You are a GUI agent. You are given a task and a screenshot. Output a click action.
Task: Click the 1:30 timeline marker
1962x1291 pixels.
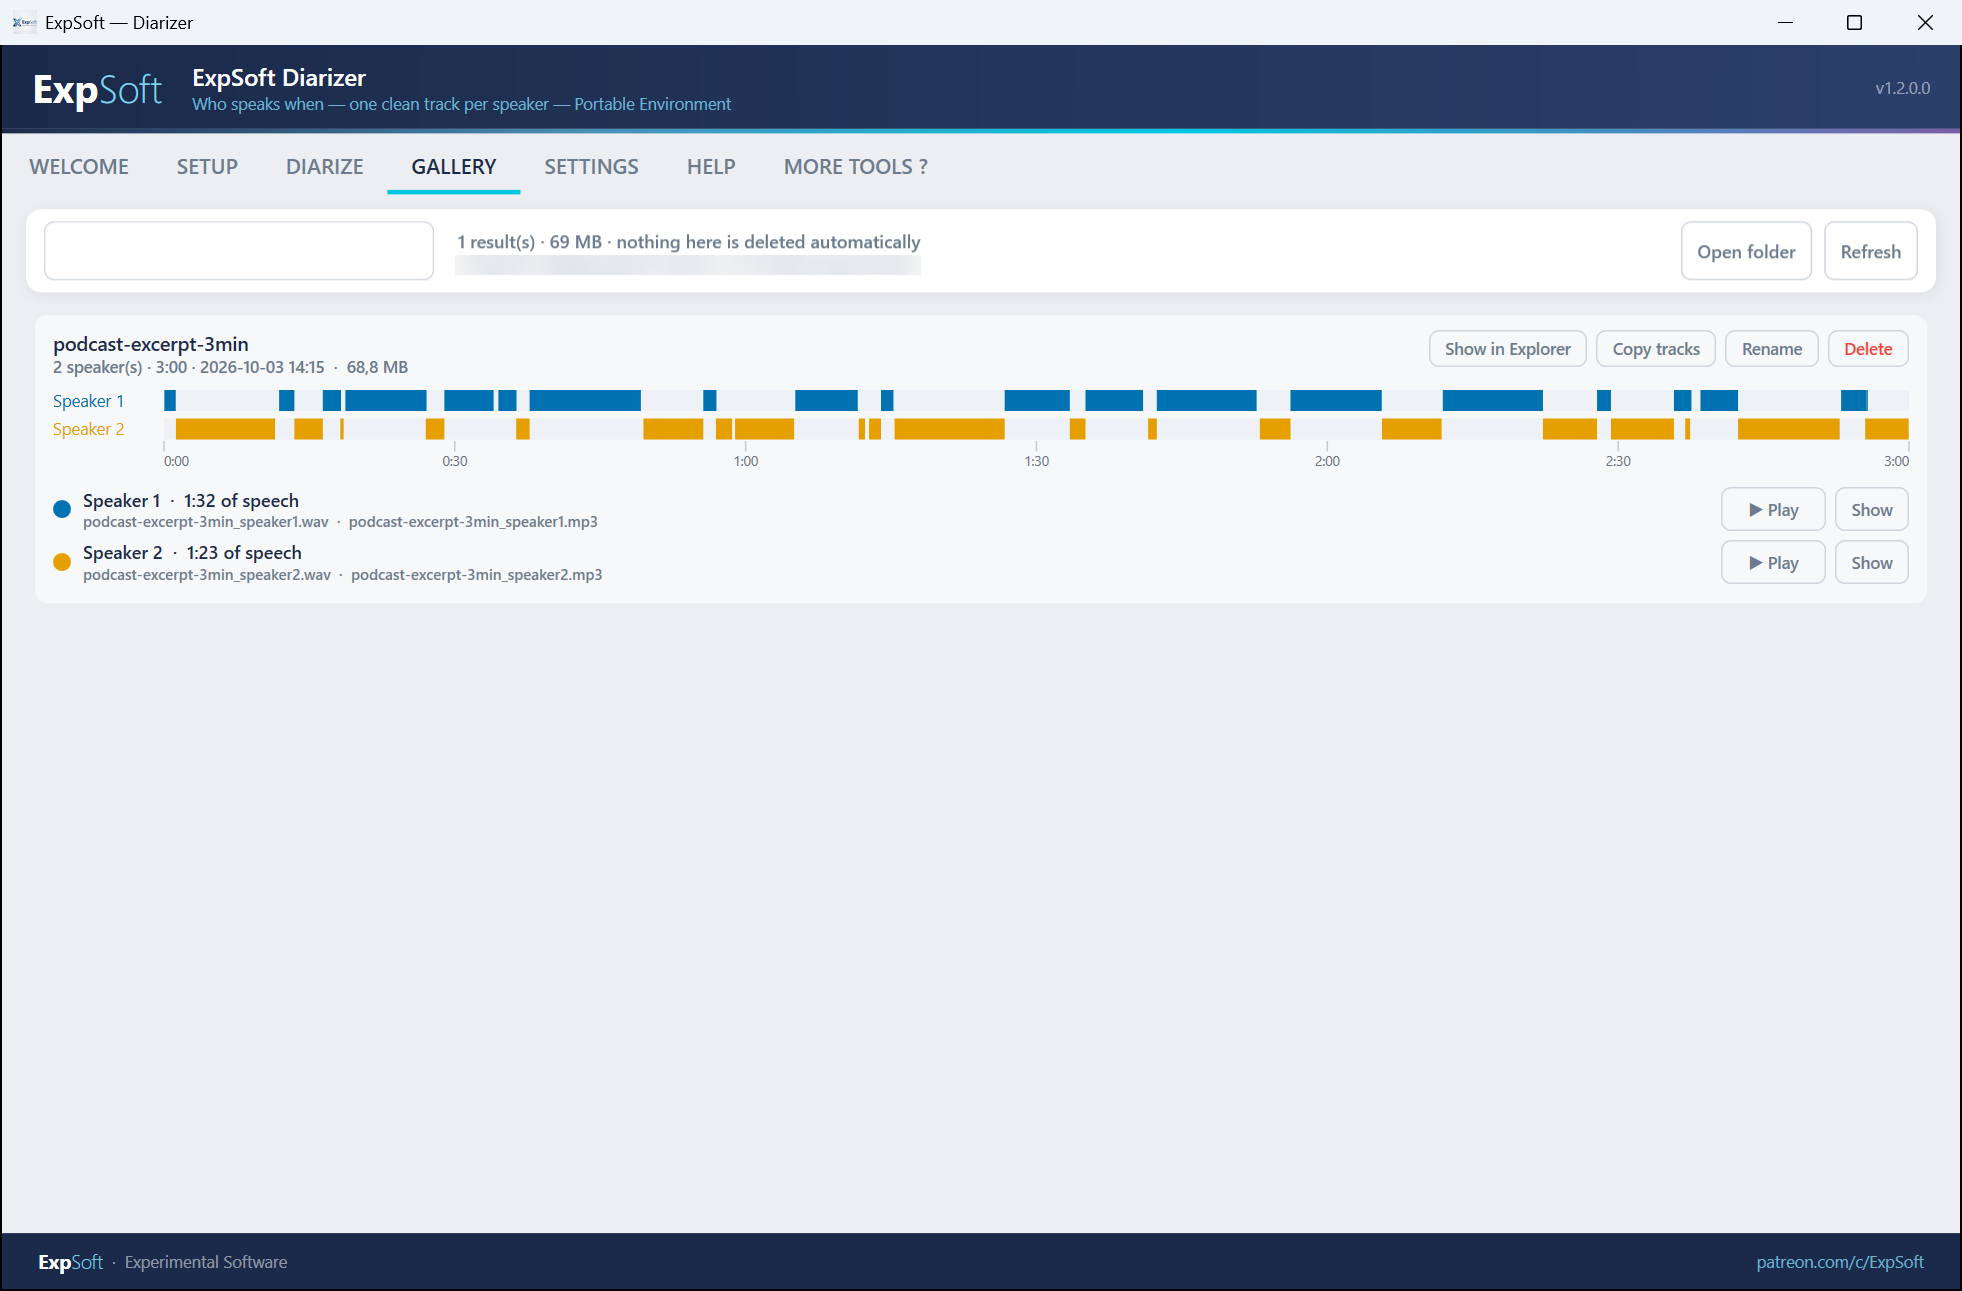click(x=1036, y=461)
